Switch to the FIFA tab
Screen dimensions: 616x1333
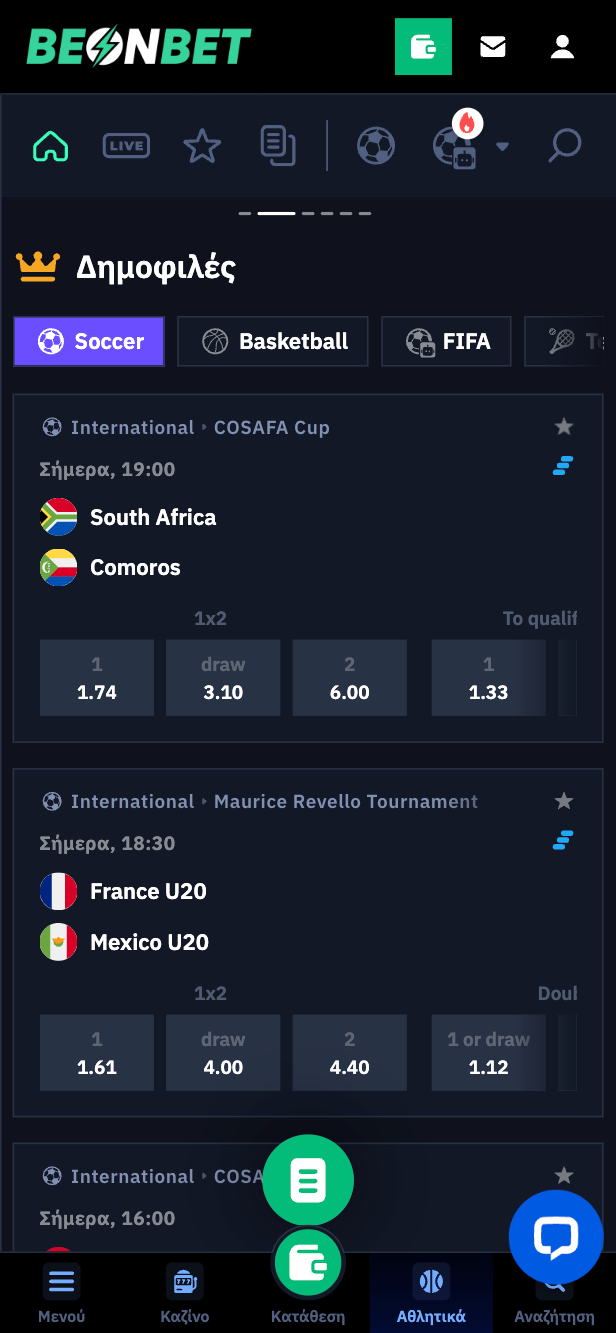coord(446,341)
